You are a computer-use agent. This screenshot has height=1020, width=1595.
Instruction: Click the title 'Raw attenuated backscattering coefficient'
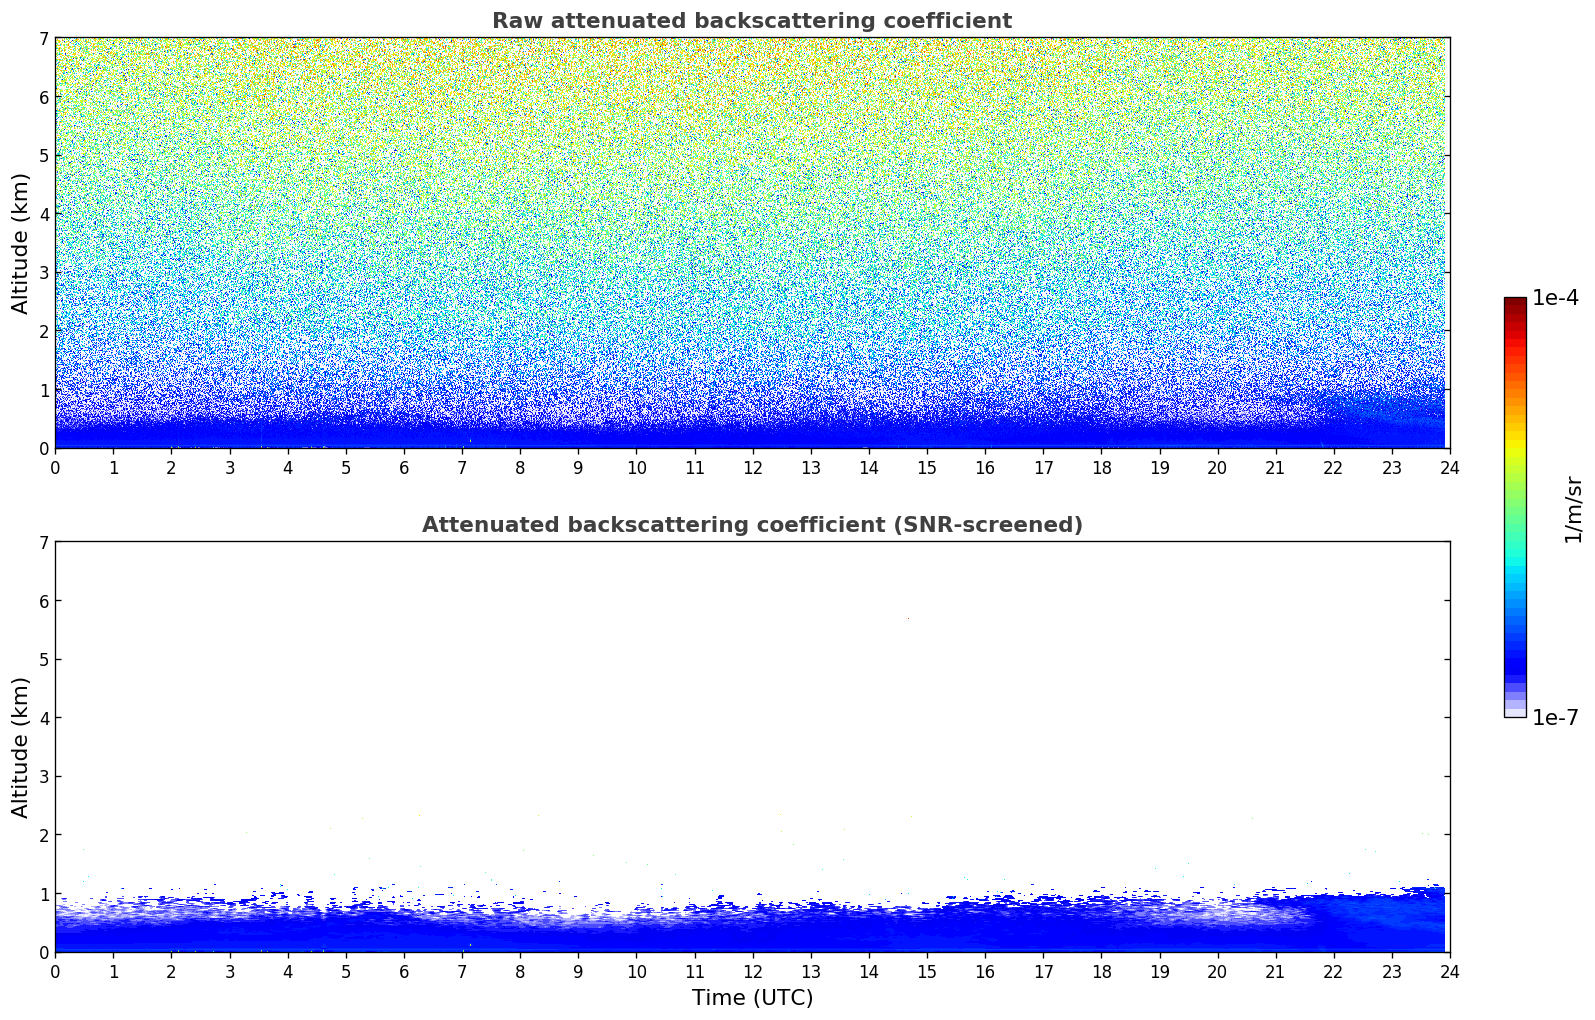[x=752, y=21]
